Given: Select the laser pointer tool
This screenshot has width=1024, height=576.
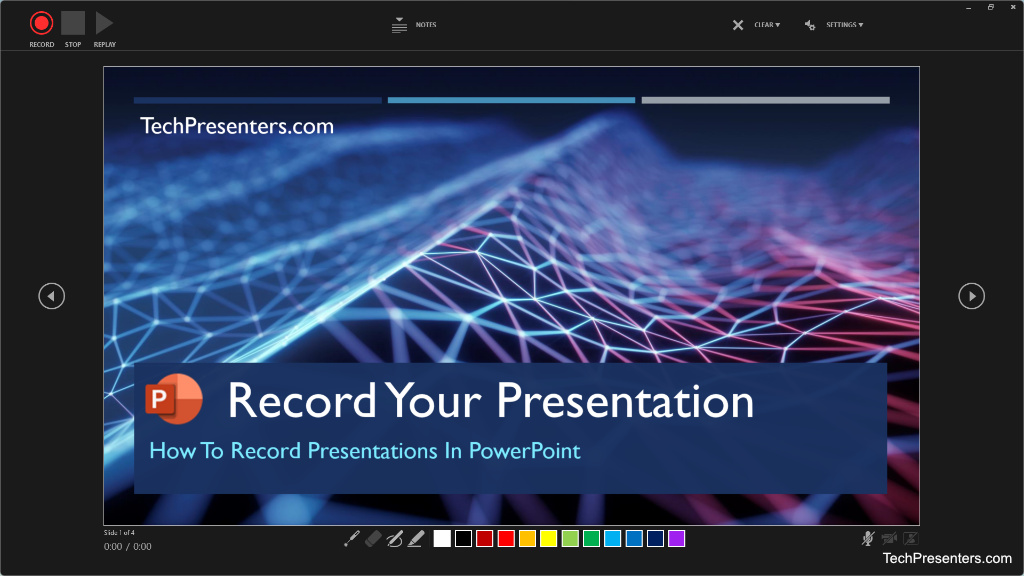Looking at the screenshot, I should point(351,539).
